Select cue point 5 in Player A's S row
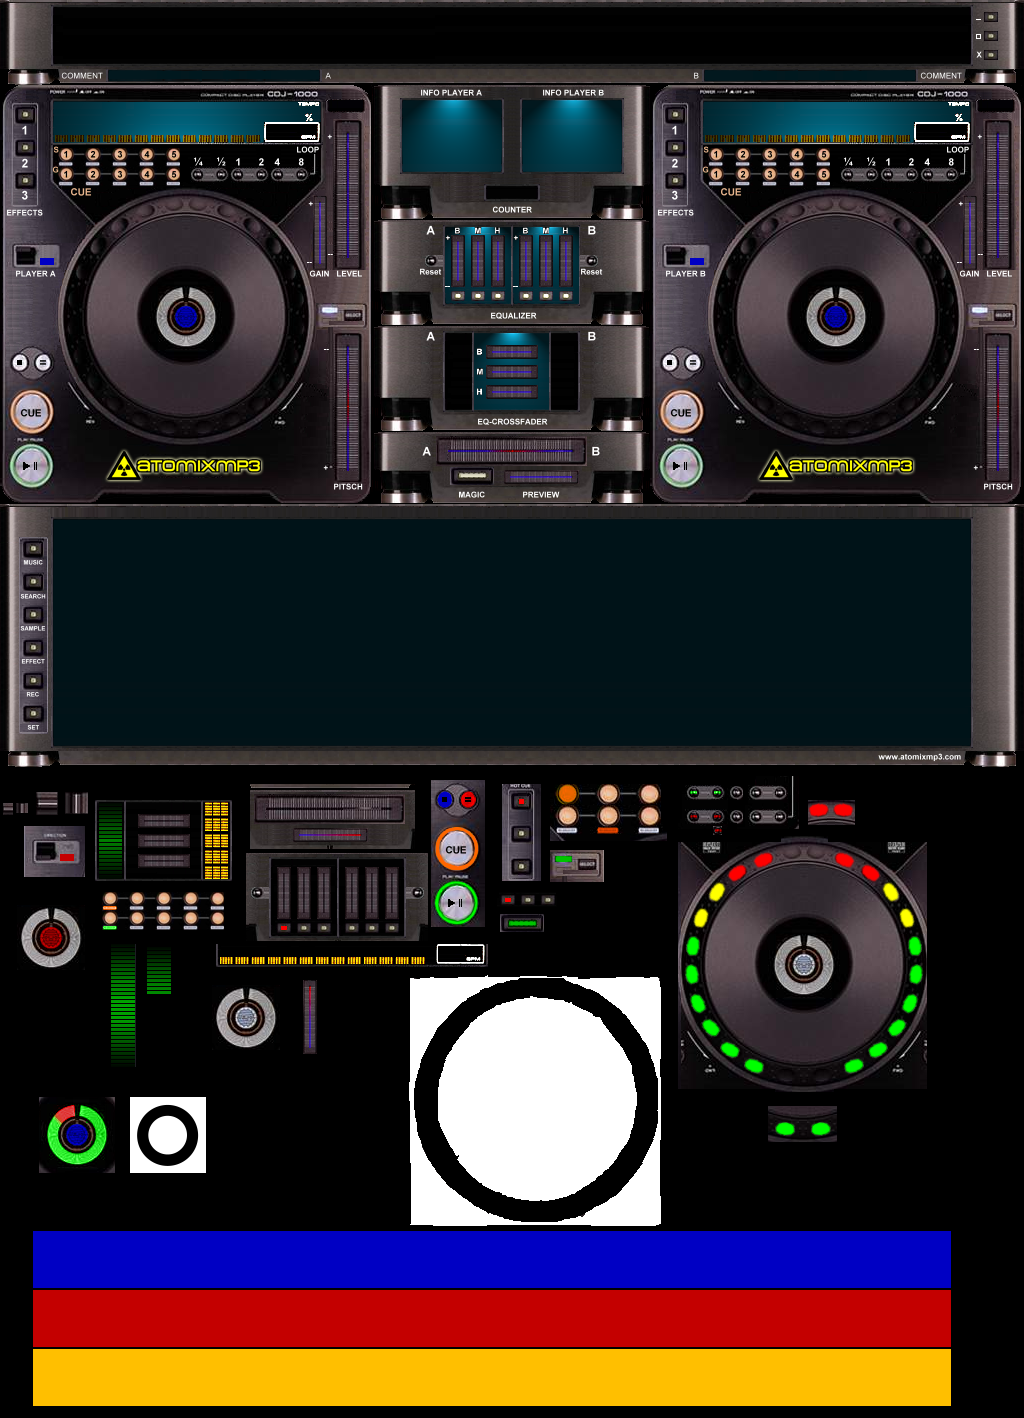The width and height of the screenshot is (1024, 1418). point(174,155)
